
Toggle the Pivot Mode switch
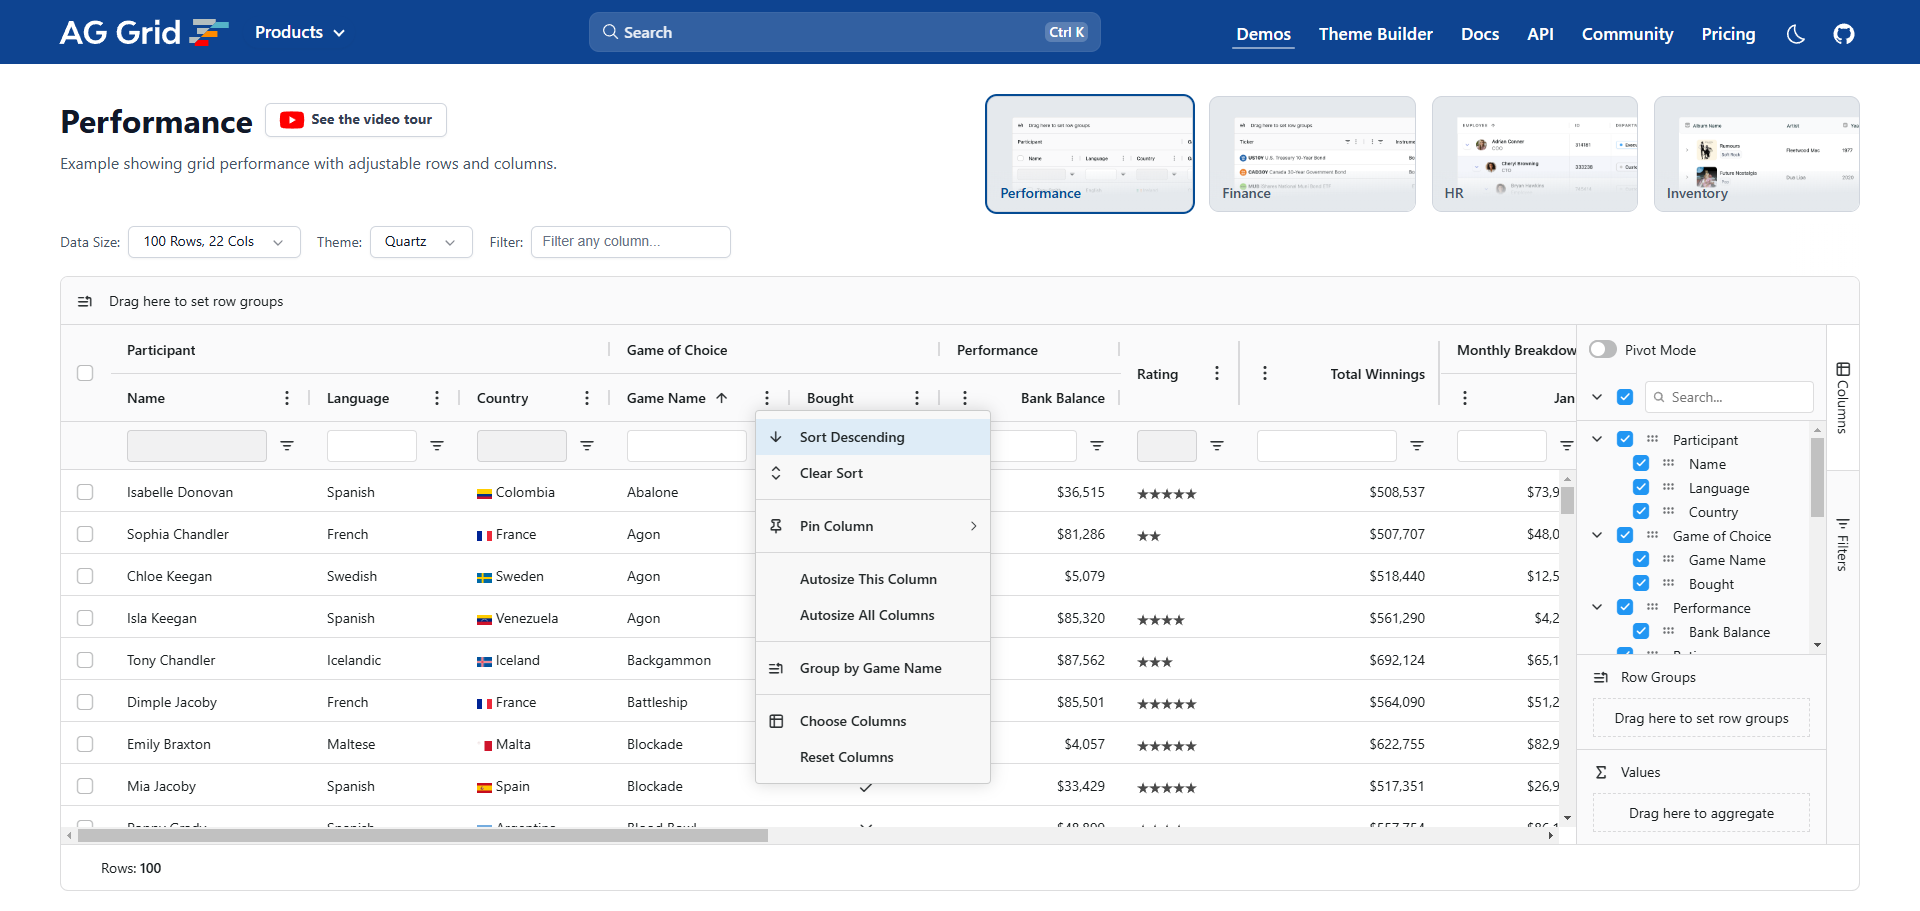pyautogui.click(x=1603, y=349)
